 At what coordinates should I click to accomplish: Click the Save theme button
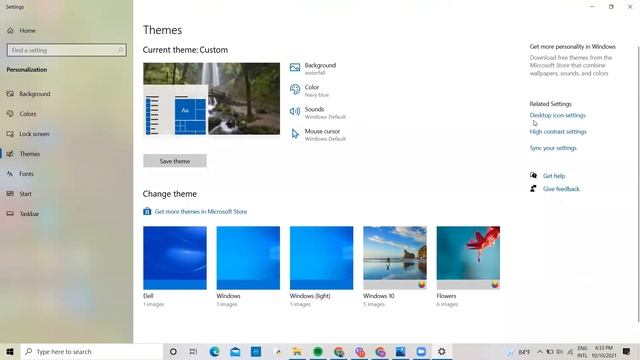click(x=175, y=161)
